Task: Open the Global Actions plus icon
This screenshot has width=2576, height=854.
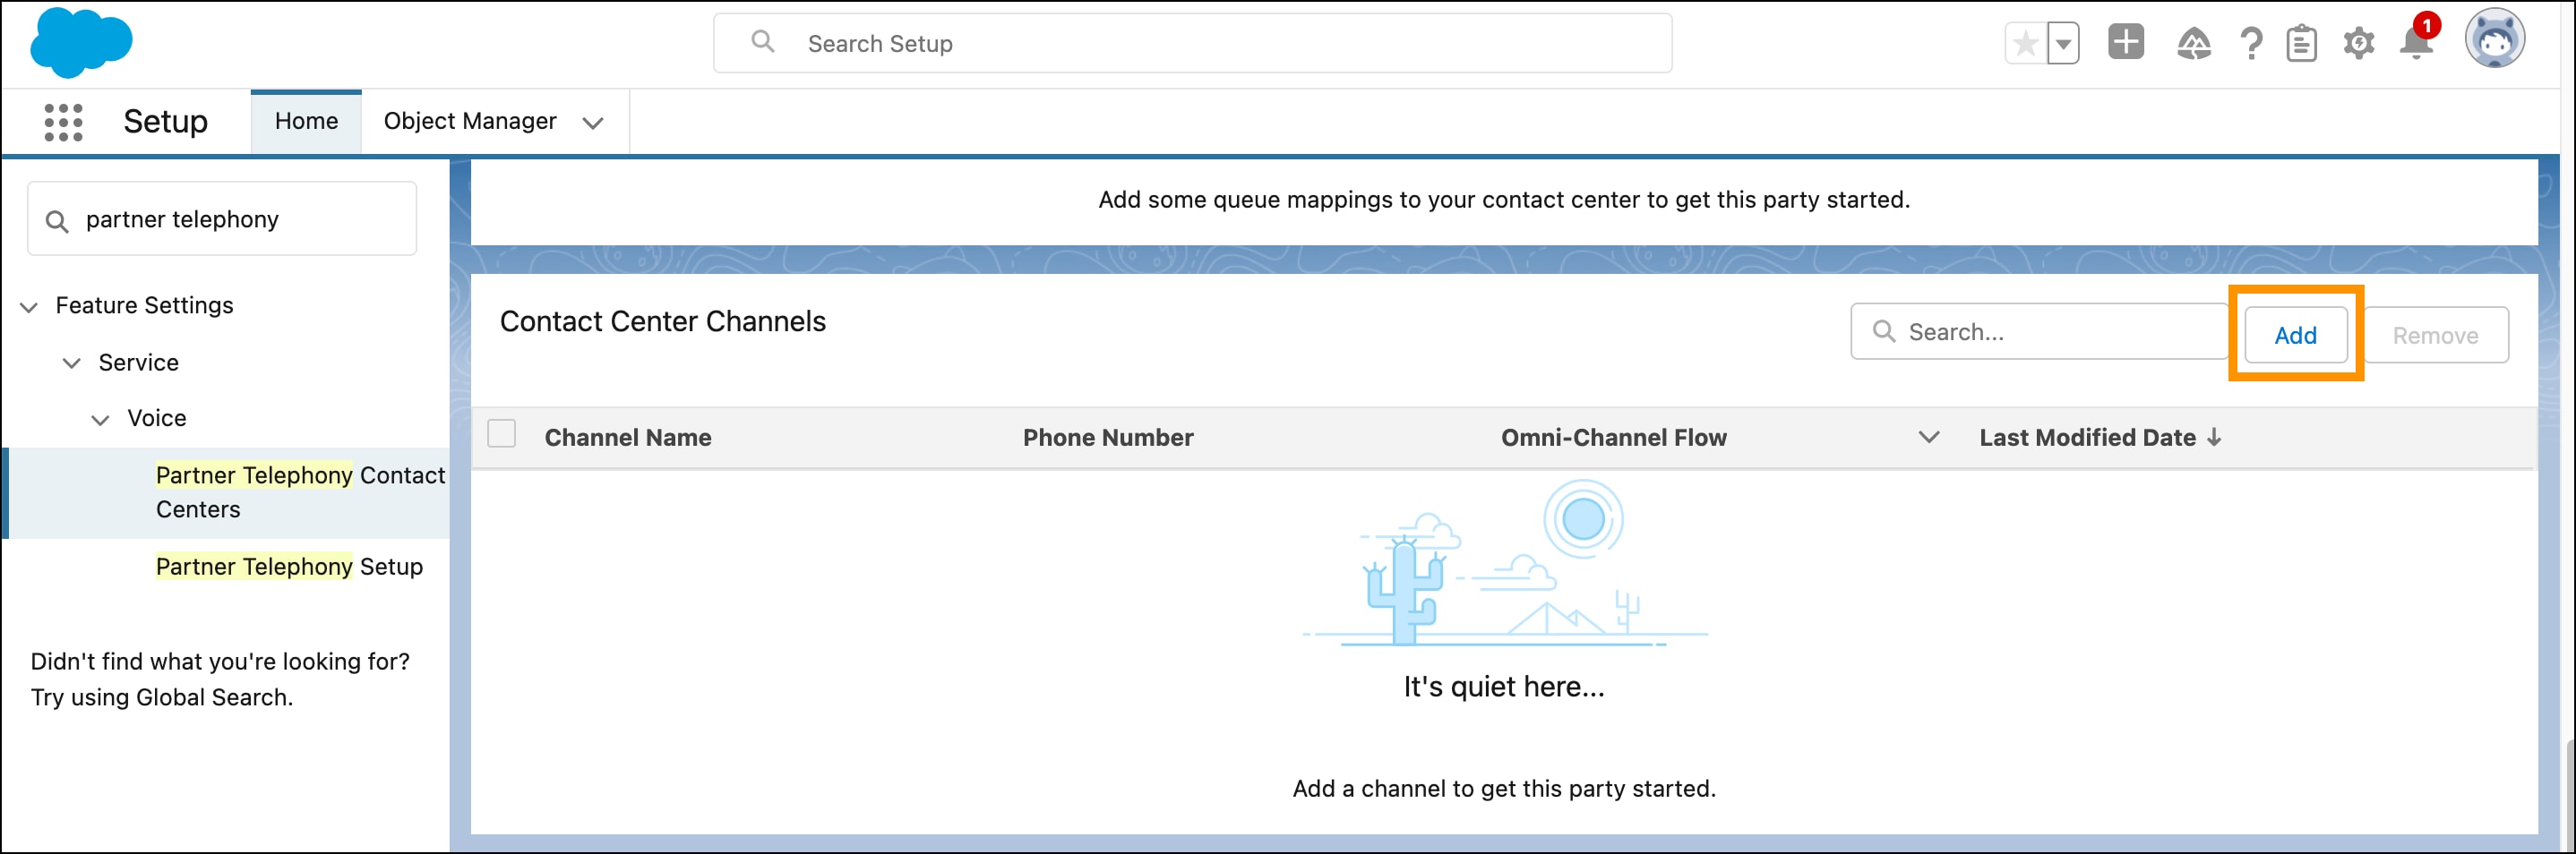Action: (x=2126, y=42)
